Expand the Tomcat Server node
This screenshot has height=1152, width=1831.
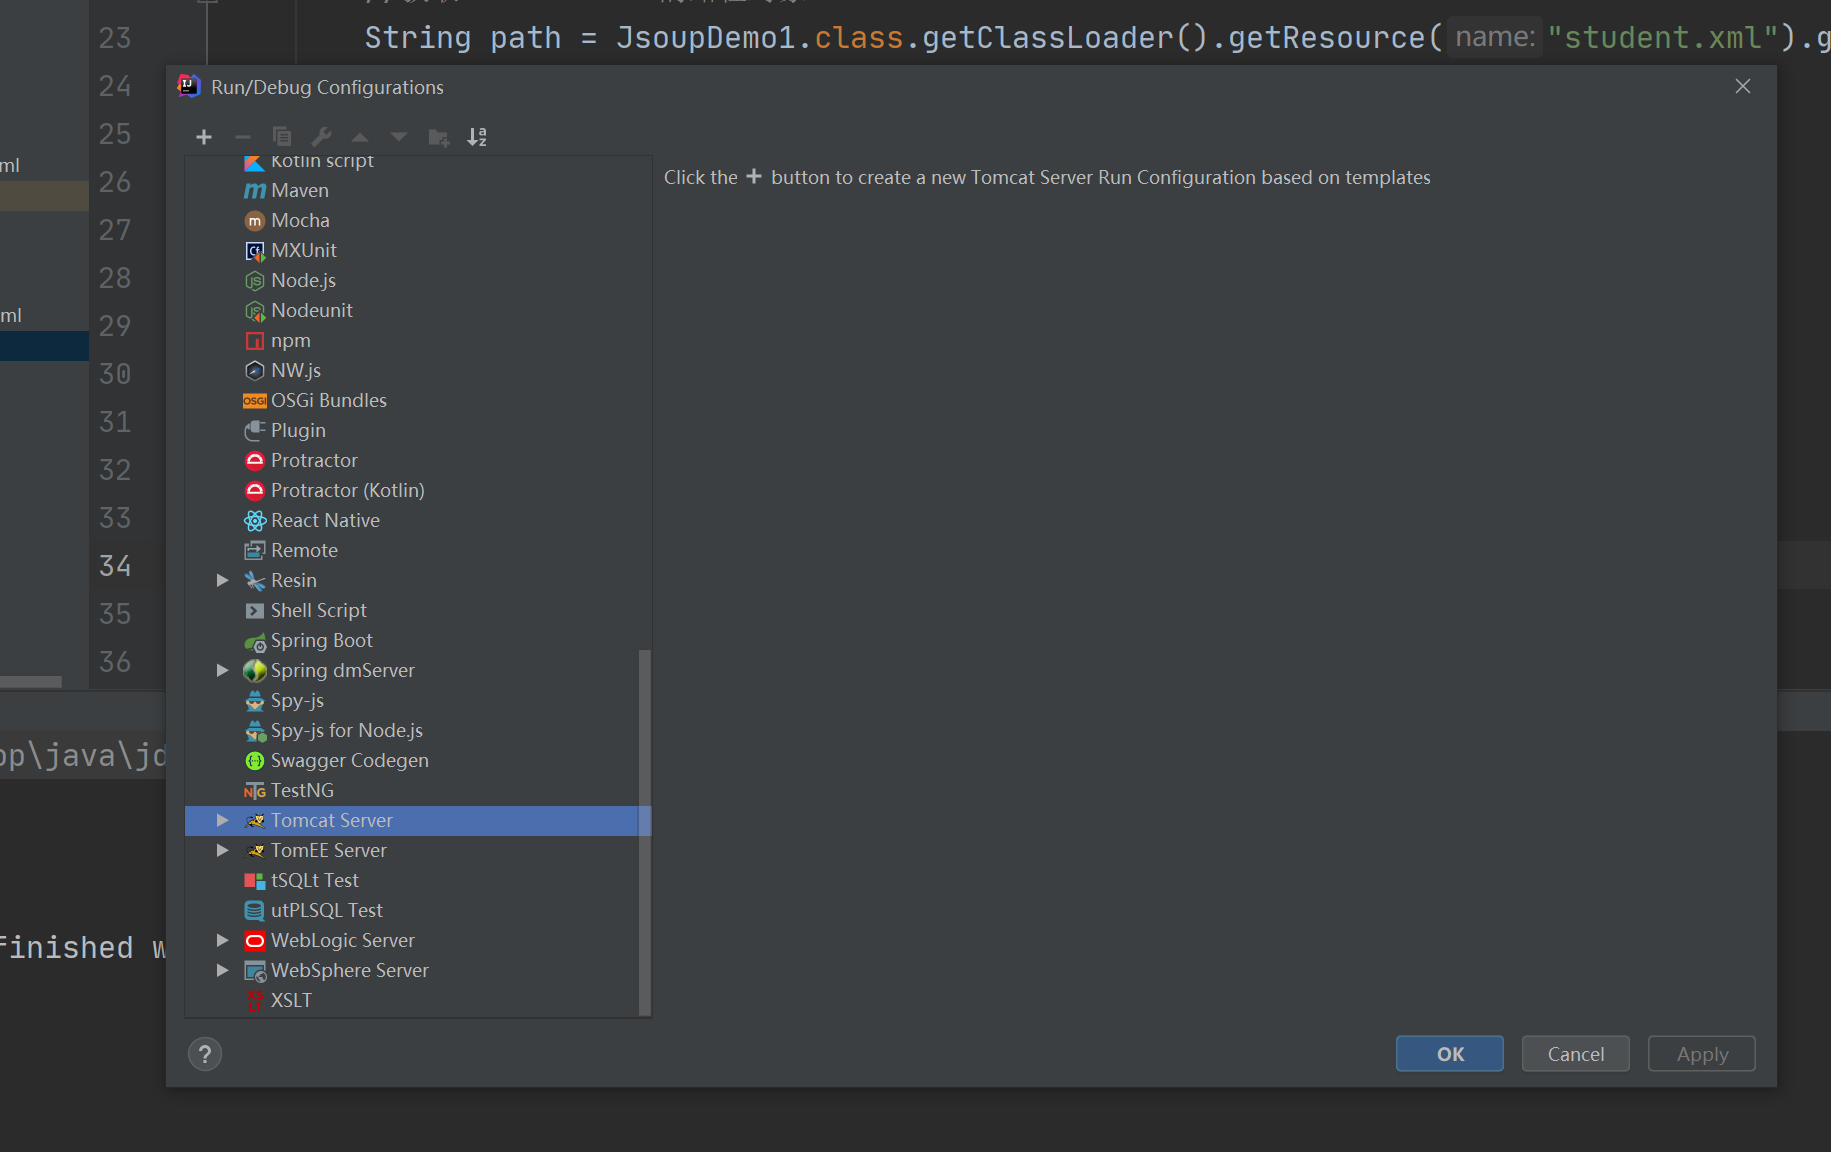click(223, 820)
